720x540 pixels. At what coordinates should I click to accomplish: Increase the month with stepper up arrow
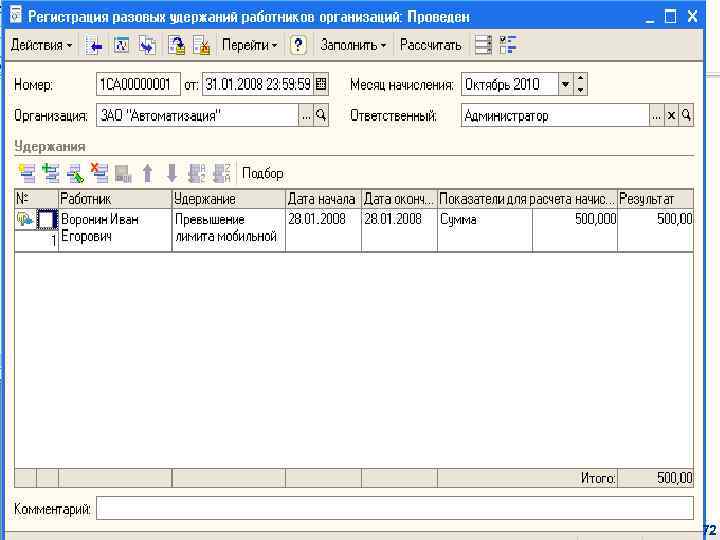pos(580,79)
